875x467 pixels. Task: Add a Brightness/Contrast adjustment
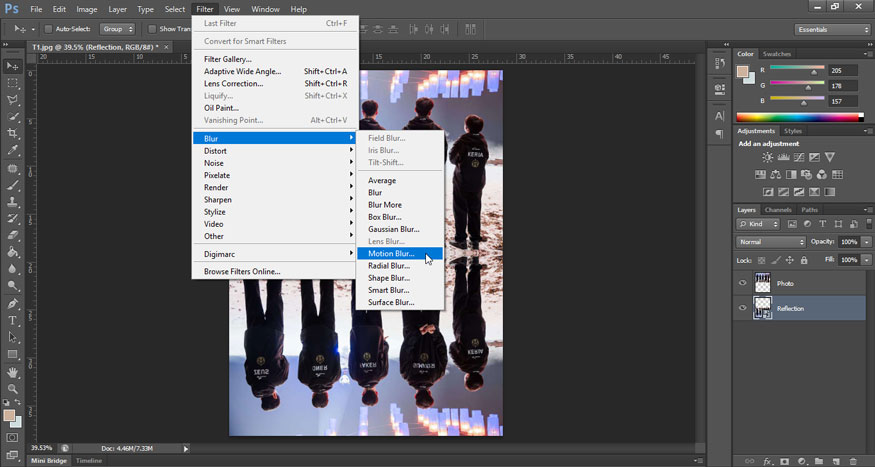click(767, 158)
